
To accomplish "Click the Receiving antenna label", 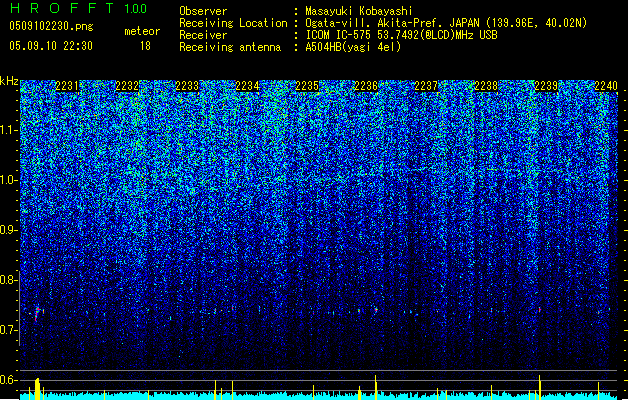I will click(230, 47).
